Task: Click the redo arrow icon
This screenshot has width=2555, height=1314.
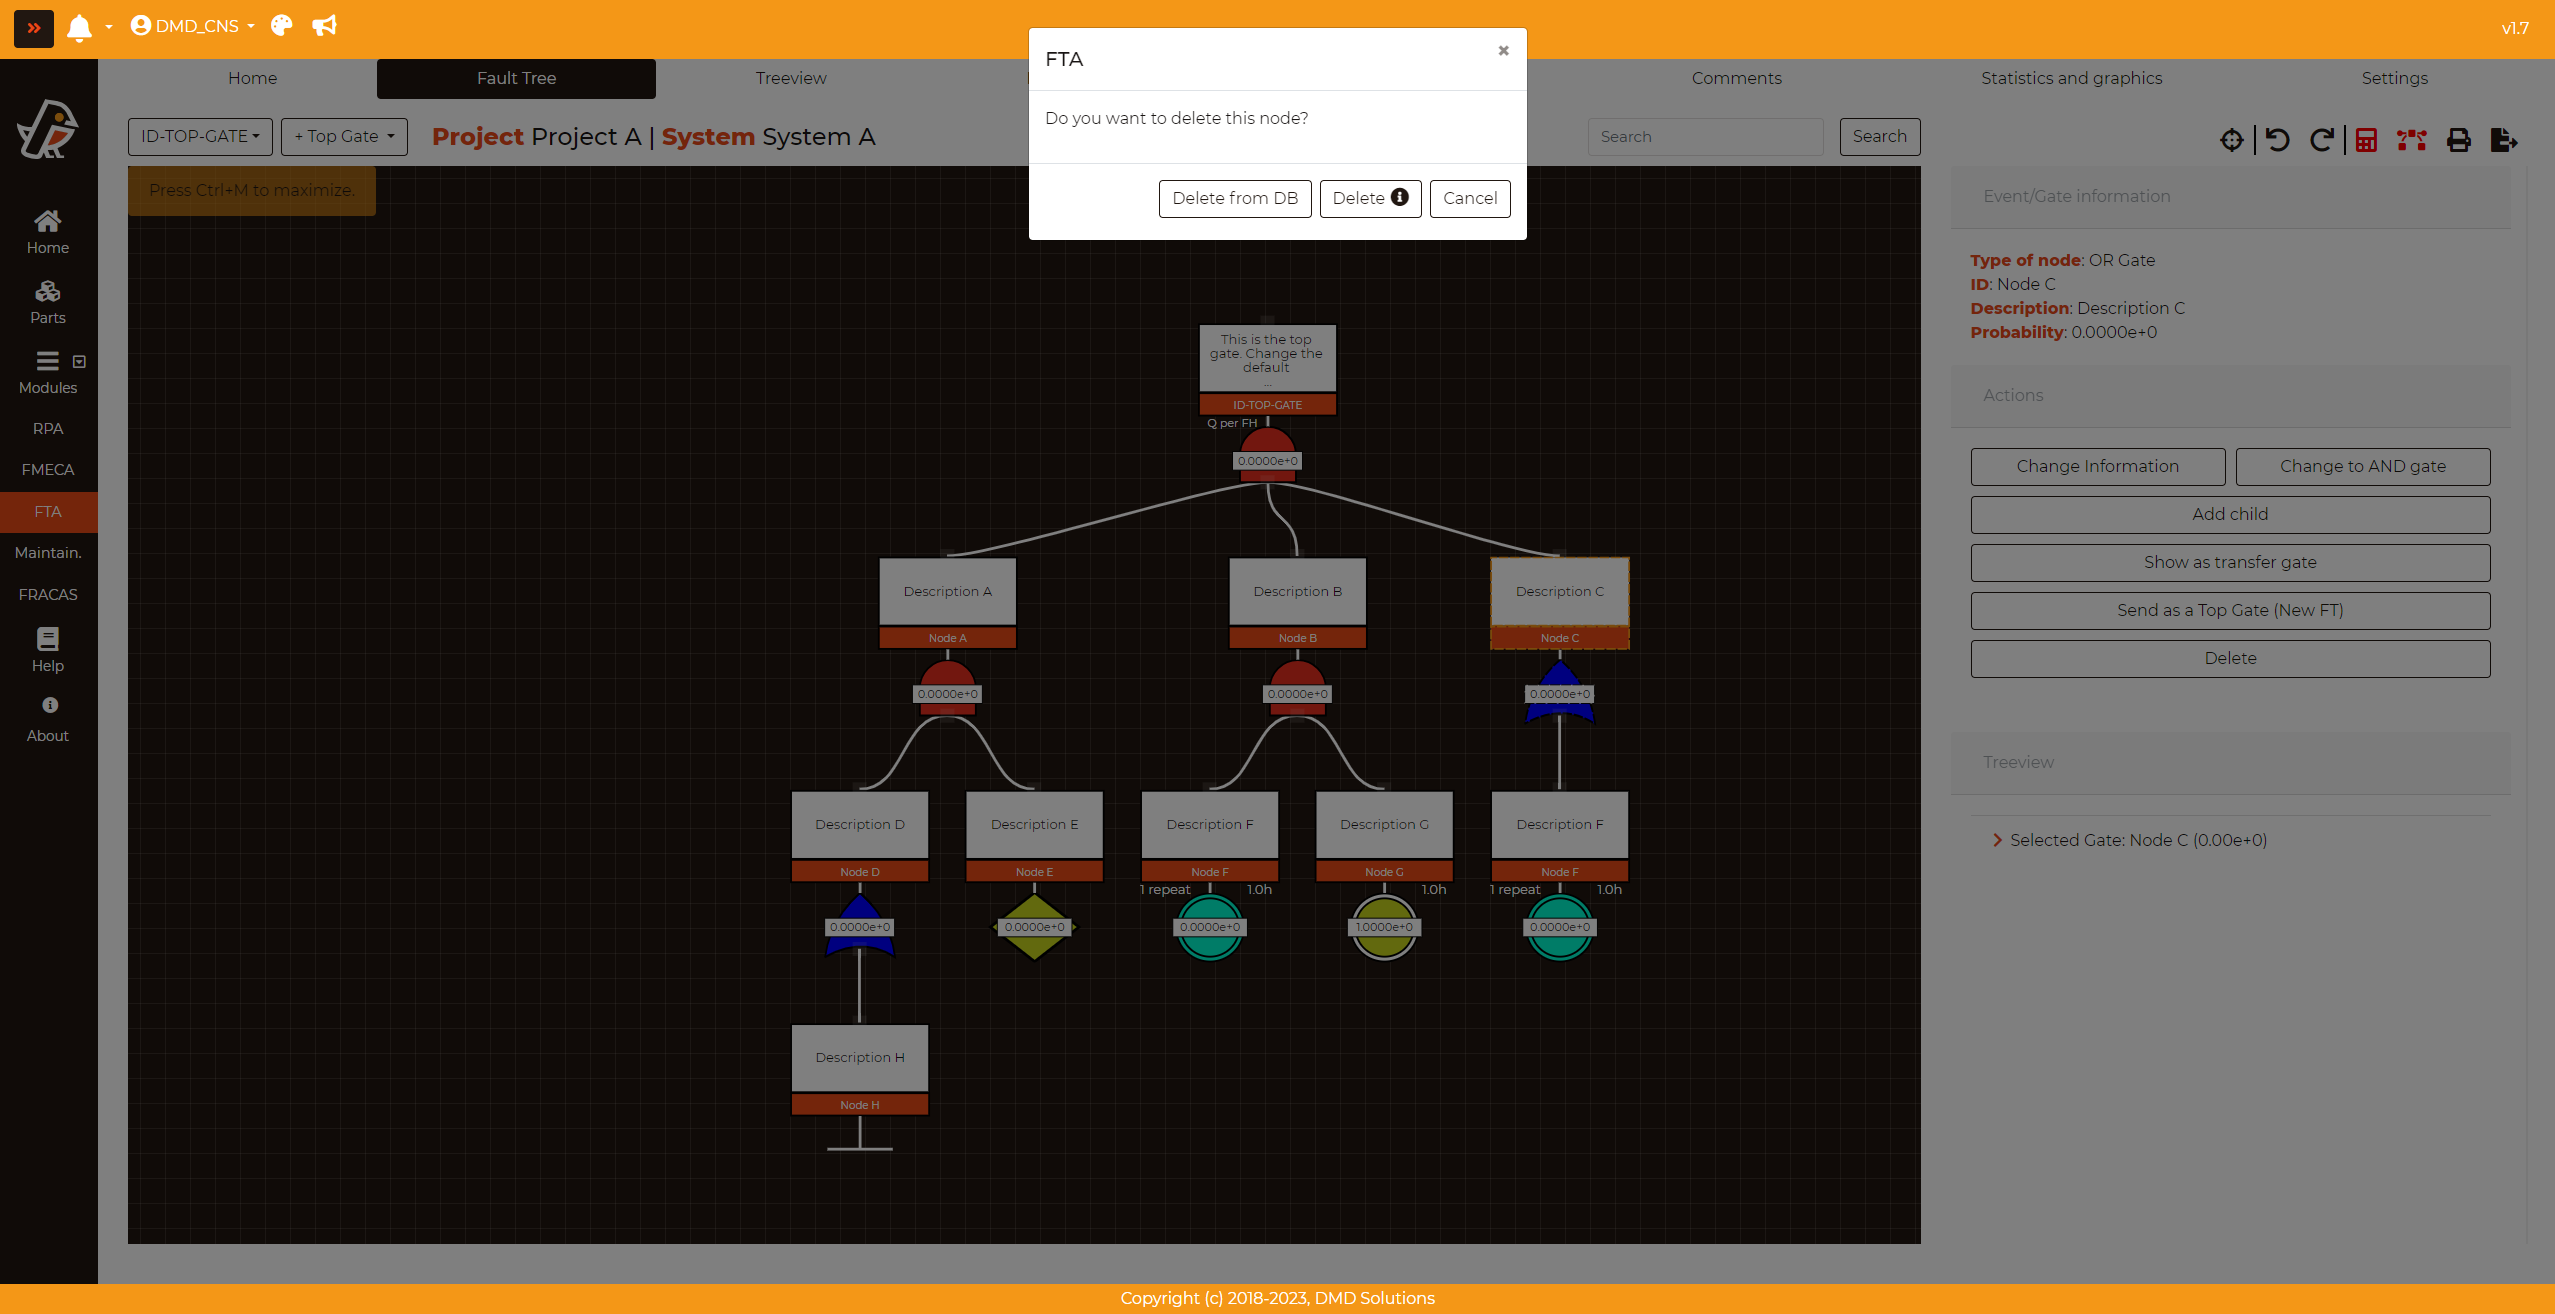Action: [x=2321, y=140]
